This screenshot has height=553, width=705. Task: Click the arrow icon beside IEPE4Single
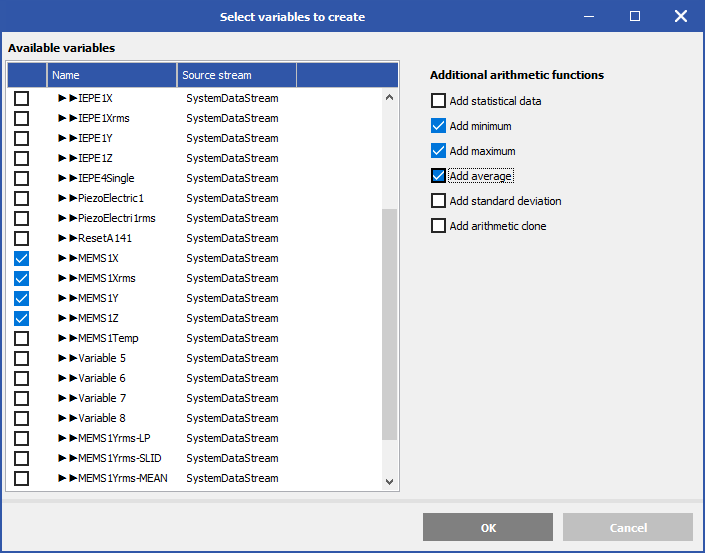68,178
